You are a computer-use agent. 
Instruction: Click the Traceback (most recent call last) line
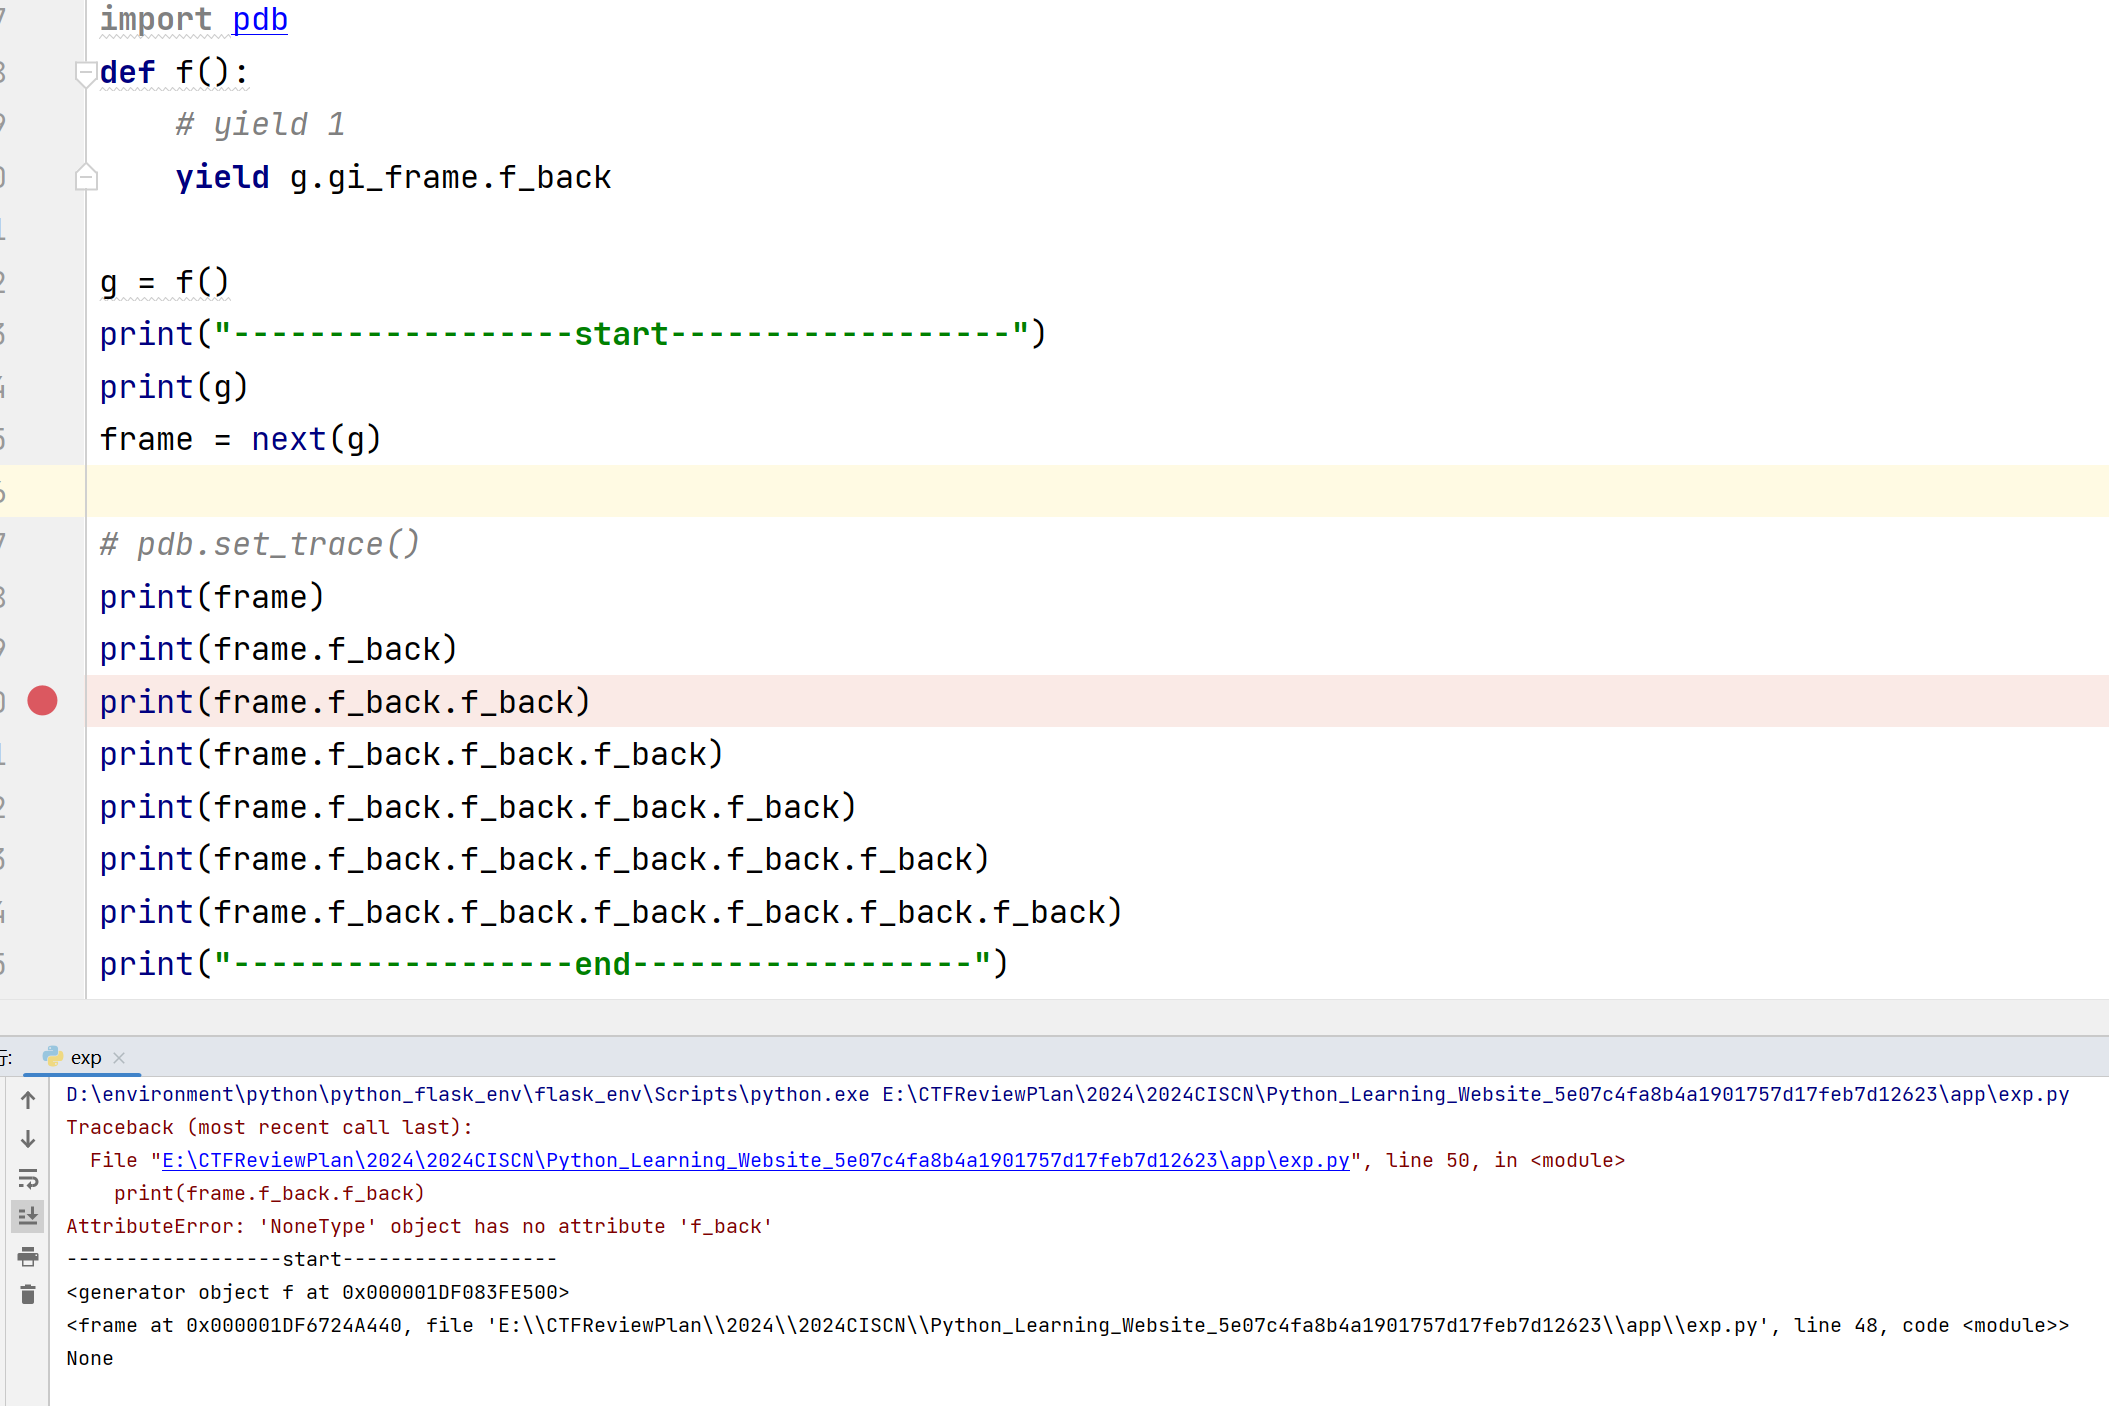pos(269,1127)
